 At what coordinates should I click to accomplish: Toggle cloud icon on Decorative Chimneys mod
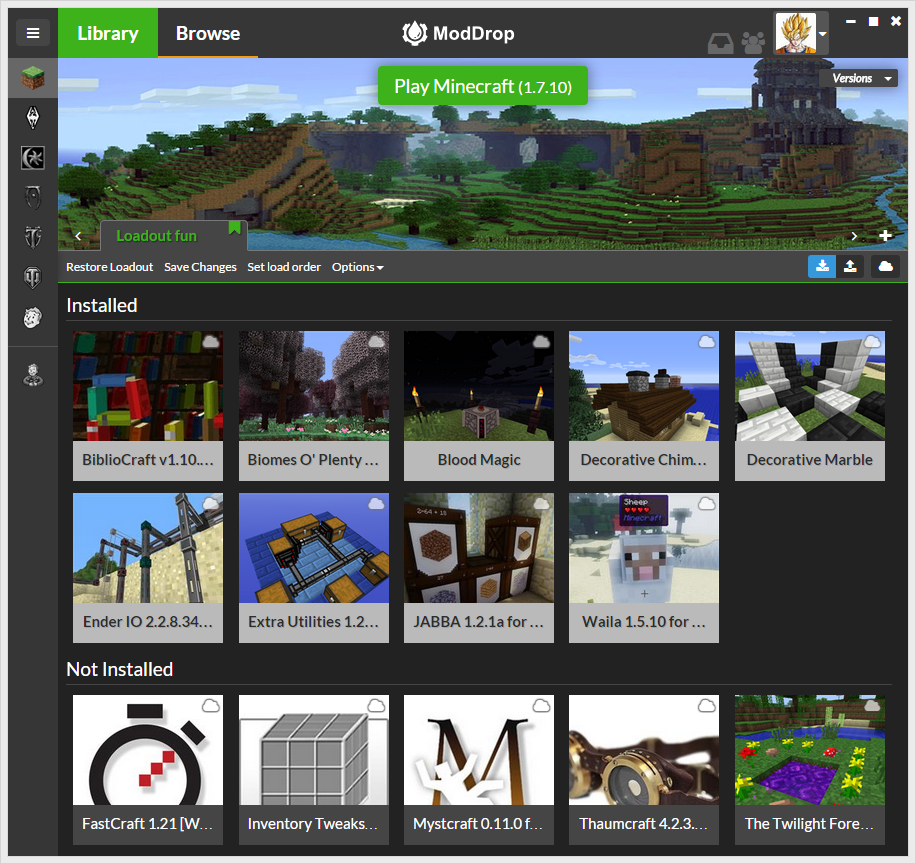click(x=706, y=341)
